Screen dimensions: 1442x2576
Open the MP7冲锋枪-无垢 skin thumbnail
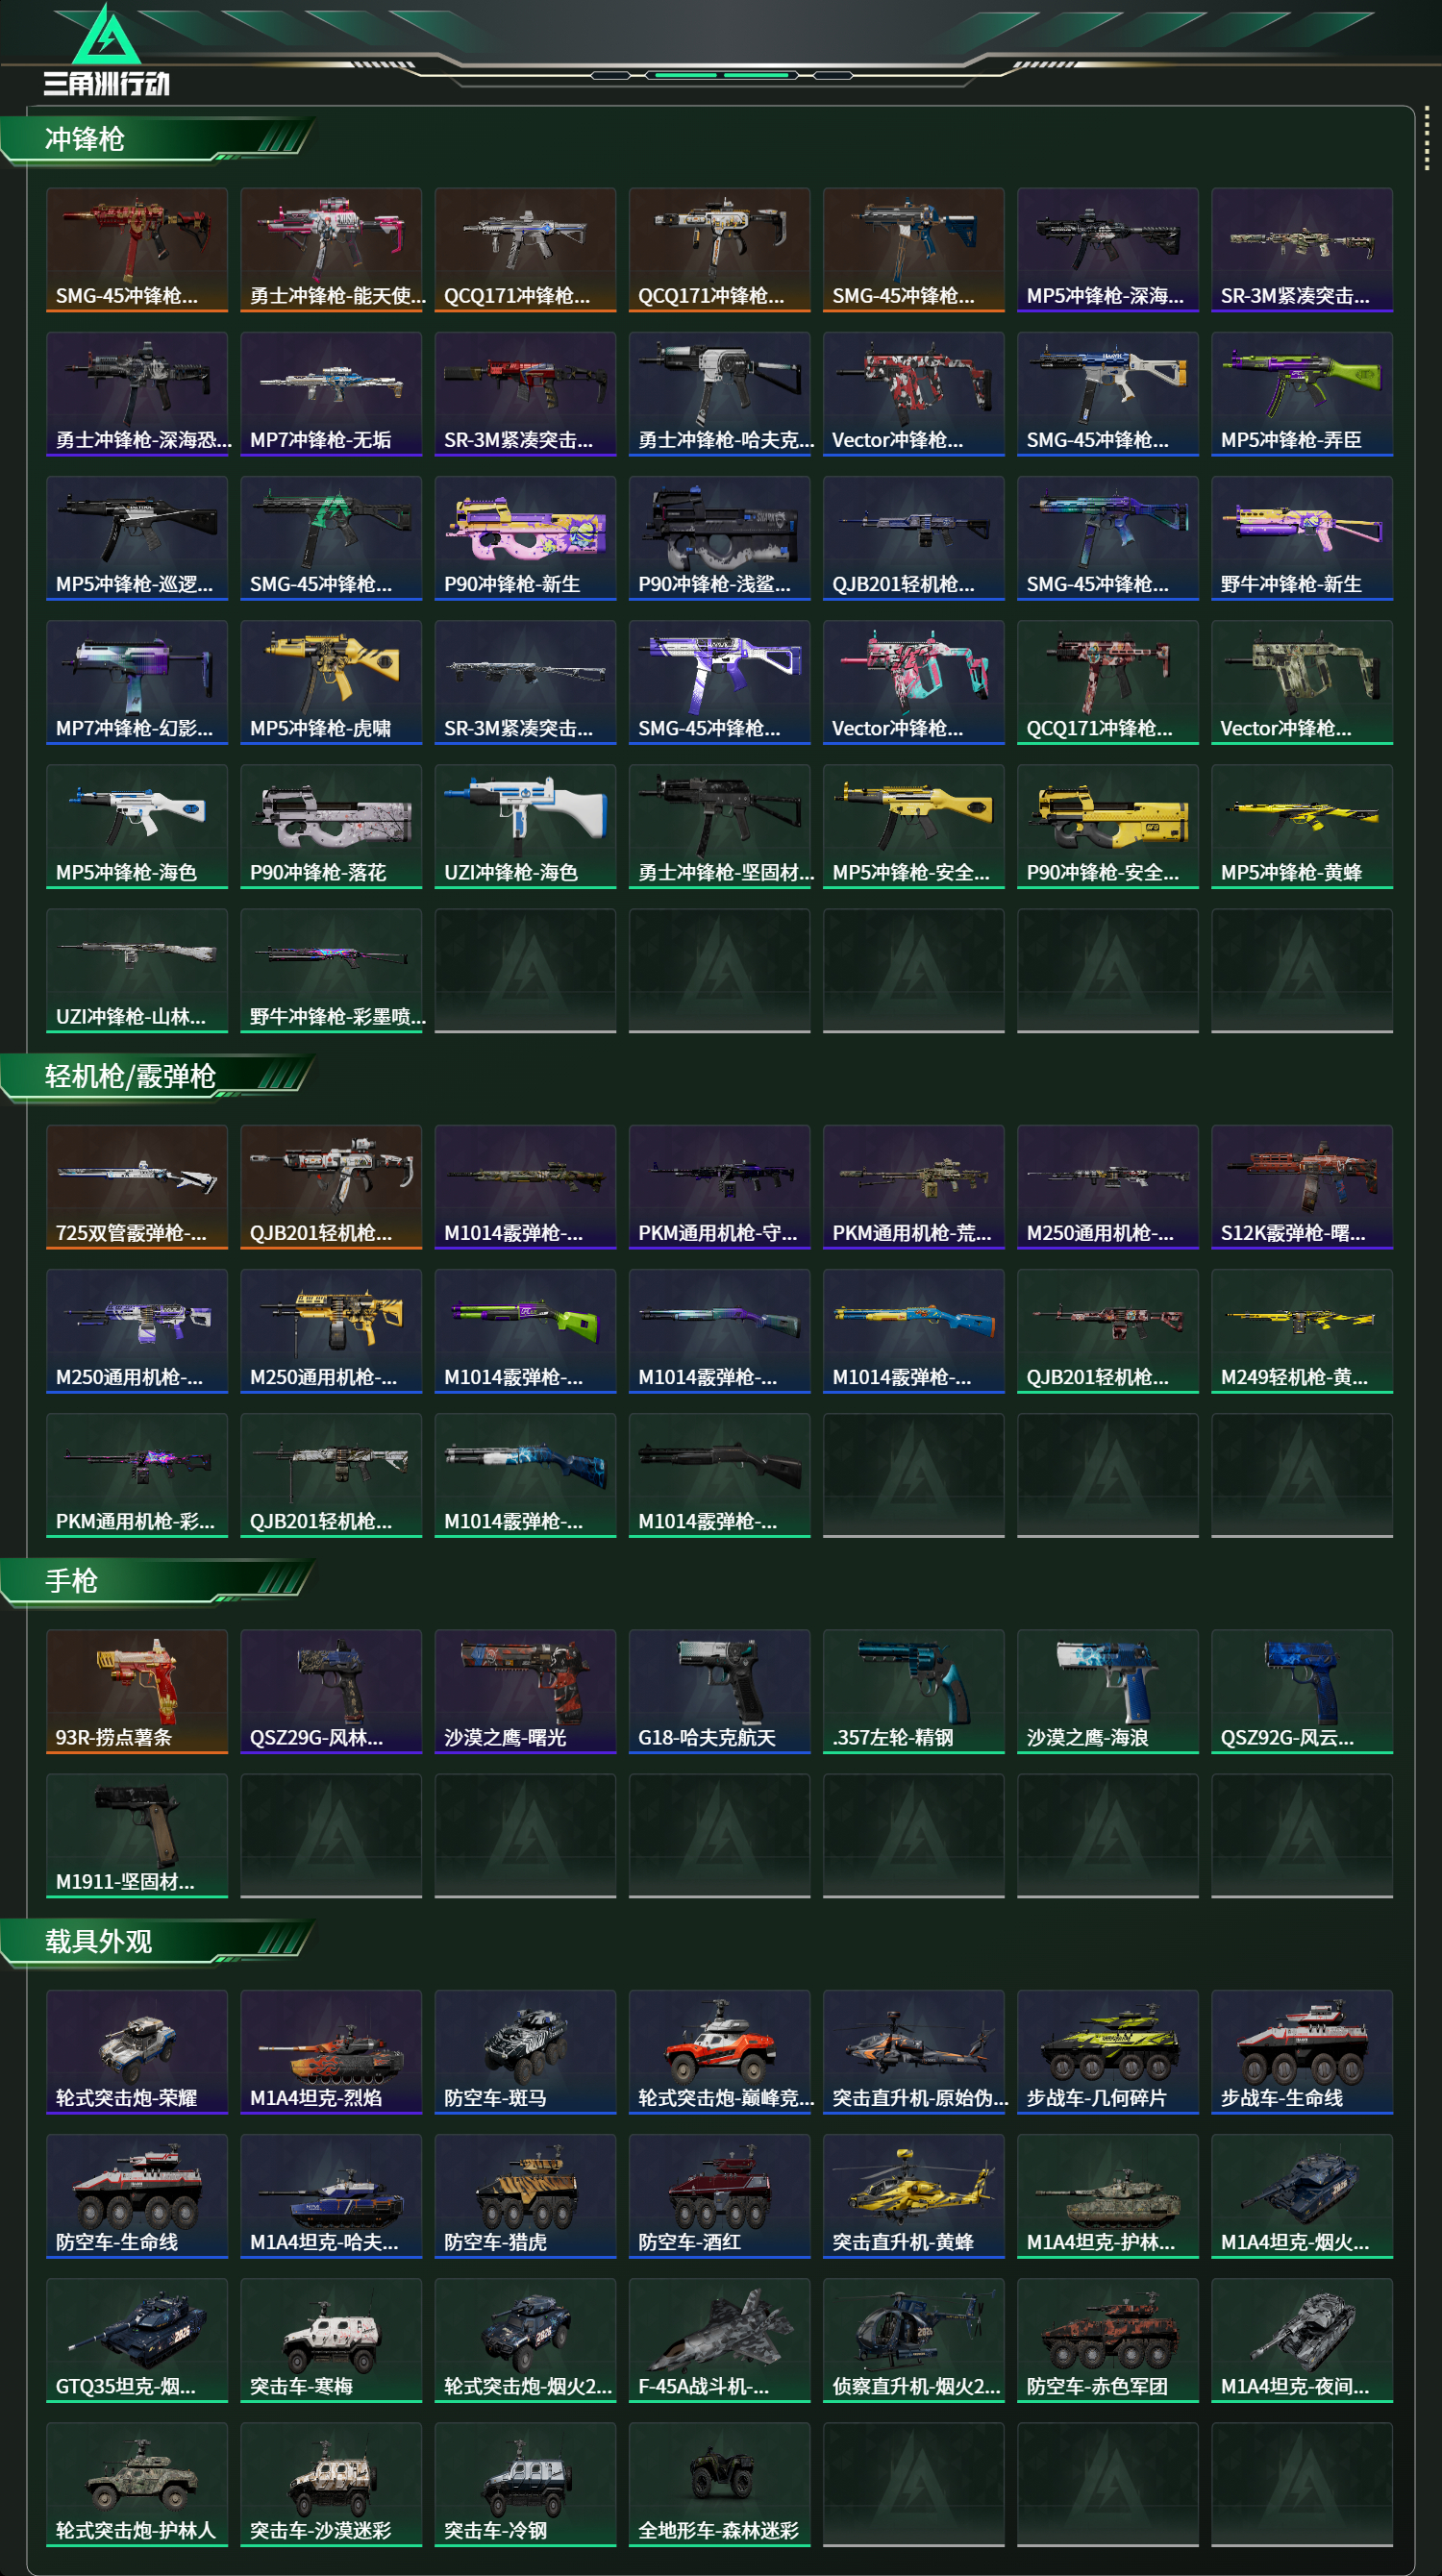click(331, 394)
